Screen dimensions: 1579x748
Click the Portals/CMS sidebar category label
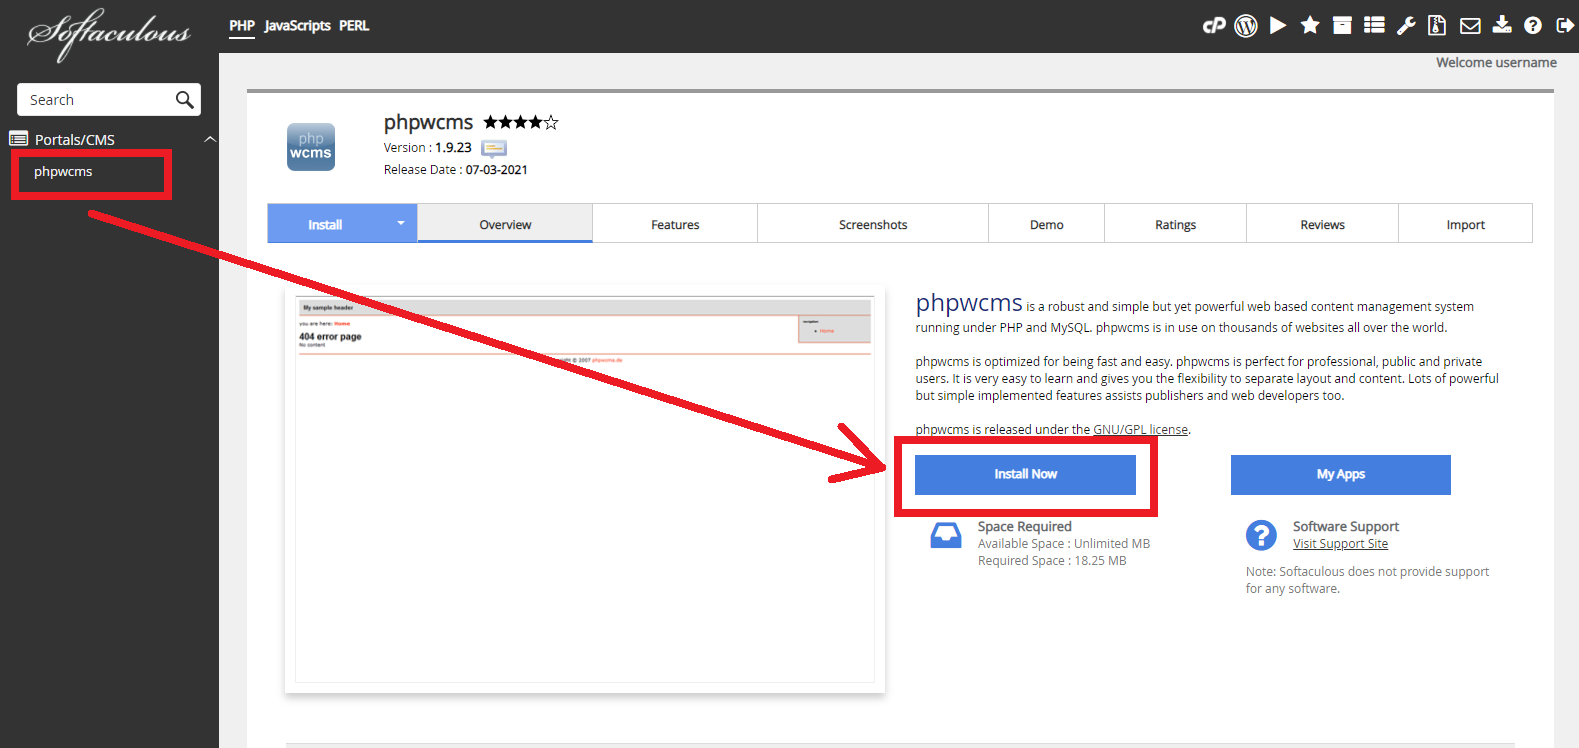(x=75, y=140)
